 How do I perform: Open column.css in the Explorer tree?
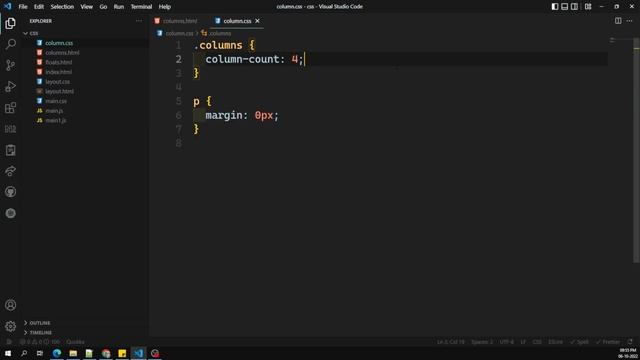coord(59,43)
